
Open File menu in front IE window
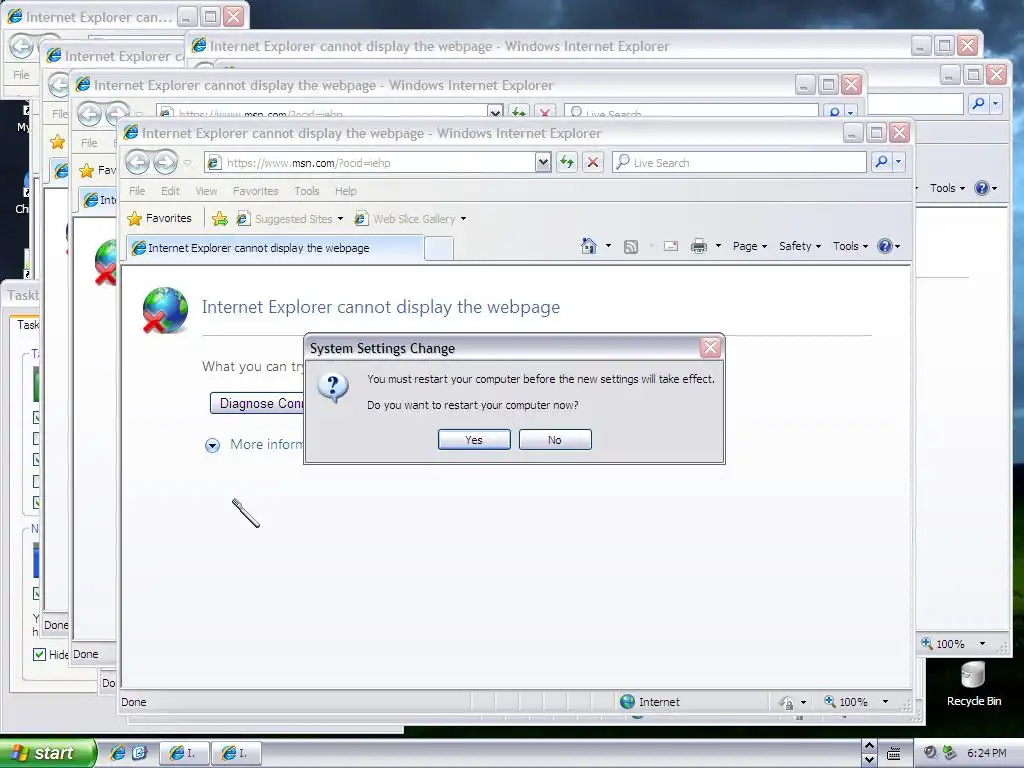click(x=137, y=191)
